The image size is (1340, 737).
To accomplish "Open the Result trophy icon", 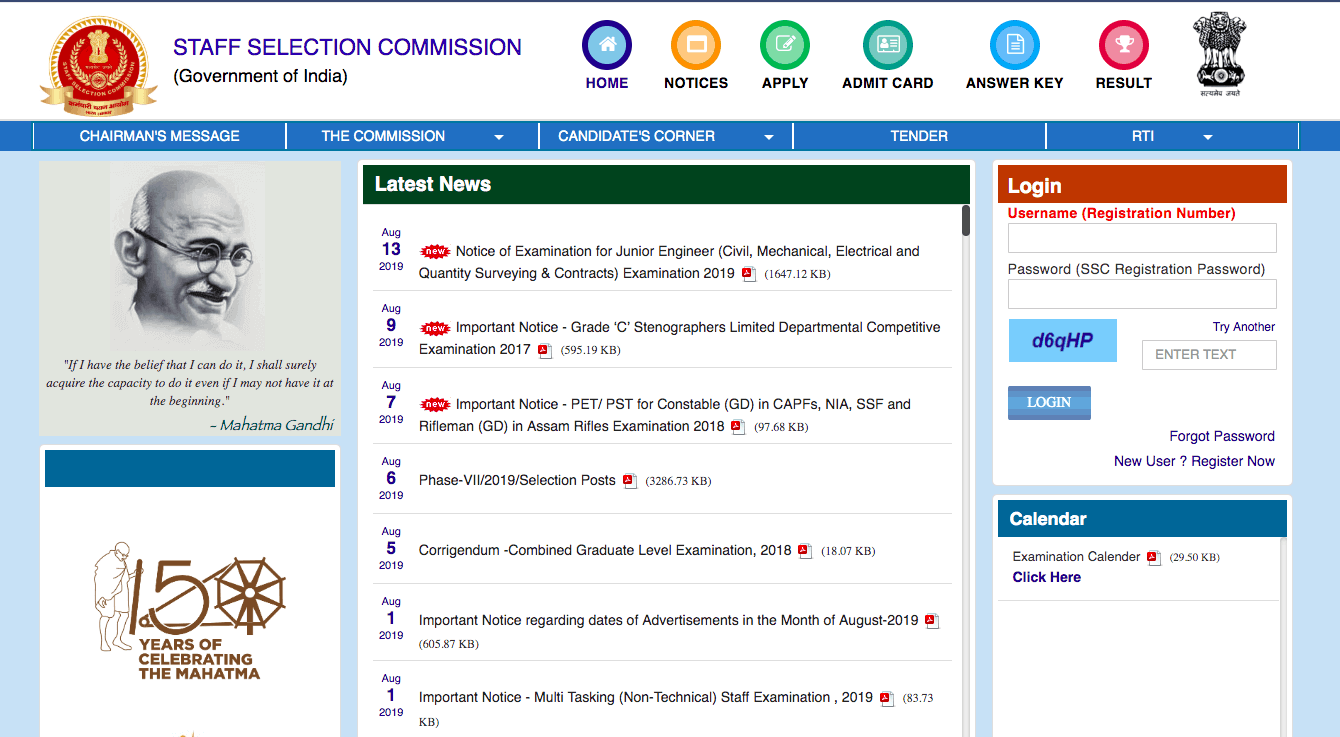I will pyautogui.click(x=1123, y=45).
